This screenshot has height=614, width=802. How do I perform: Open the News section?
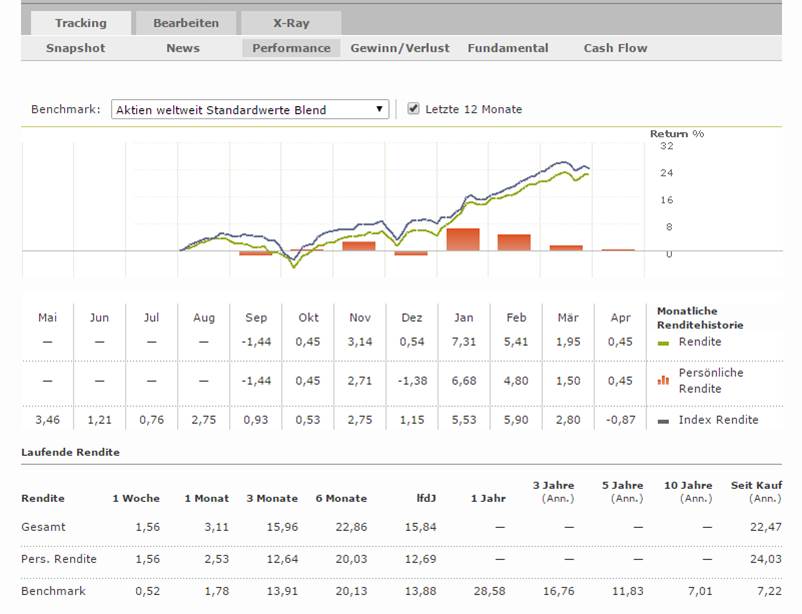click(x=183, y=48)
